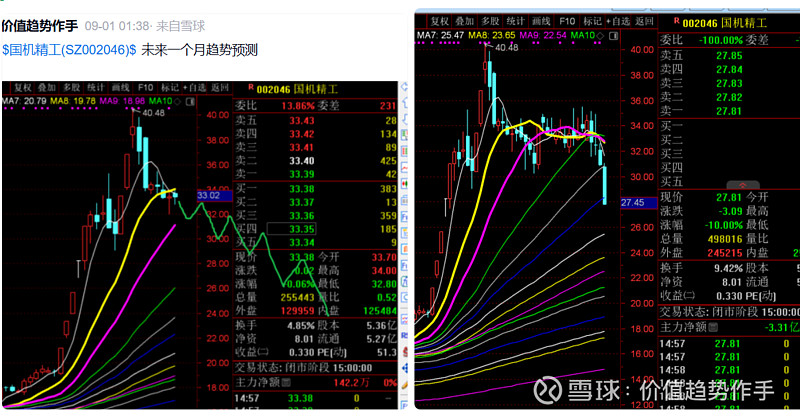Click the boxed 买四 price 33.35 in the left order book
The image size is (800, 417).
[292, 229]
